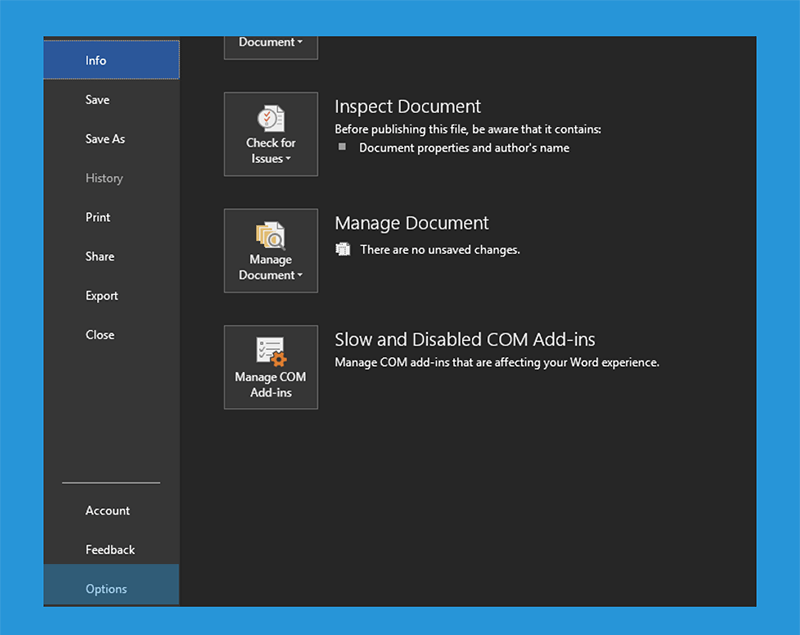
Task: Choose Save As from the sidebar
Action: click(111, 139)
